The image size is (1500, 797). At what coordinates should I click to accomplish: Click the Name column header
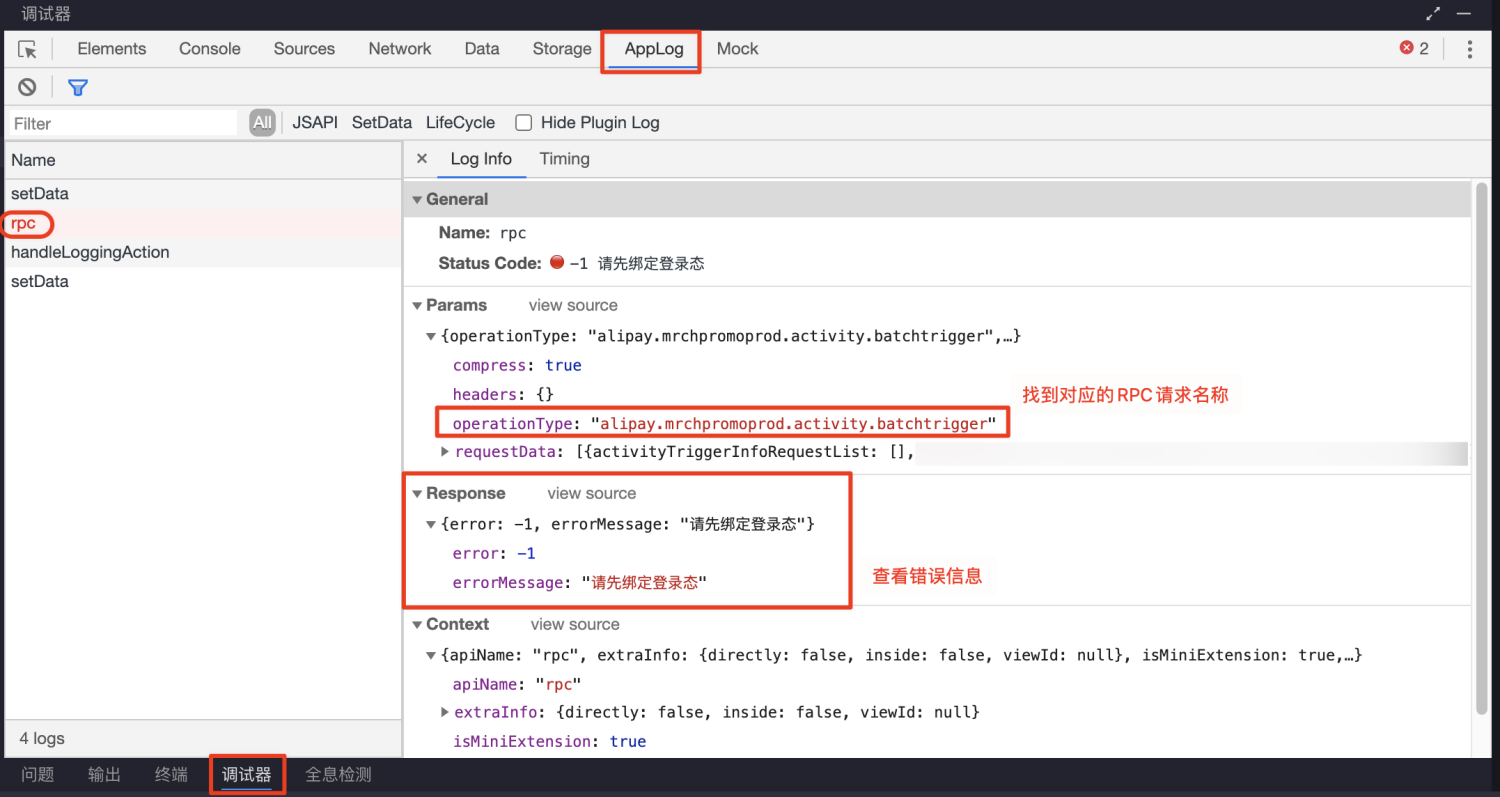pos(203,160)
